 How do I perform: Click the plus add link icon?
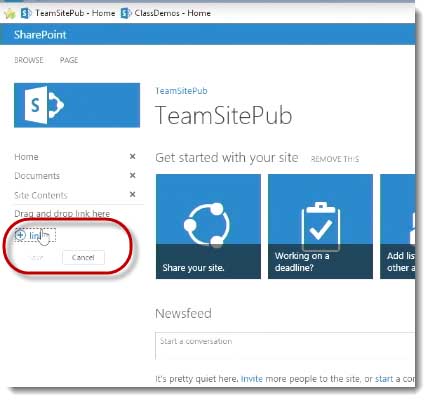coord(20,235)
